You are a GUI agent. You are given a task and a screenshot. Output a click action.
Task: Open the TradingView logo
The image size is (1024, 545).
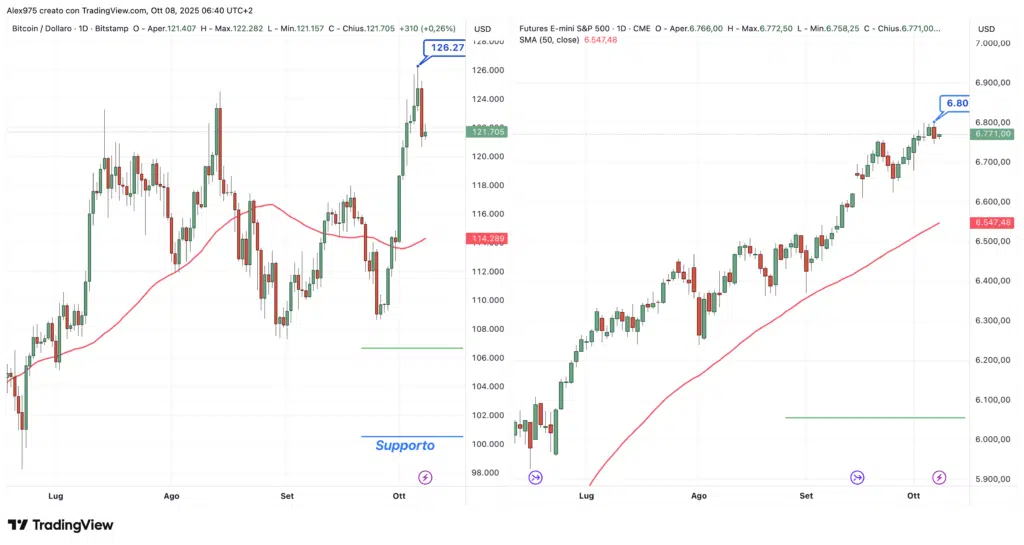pos(60,525)
